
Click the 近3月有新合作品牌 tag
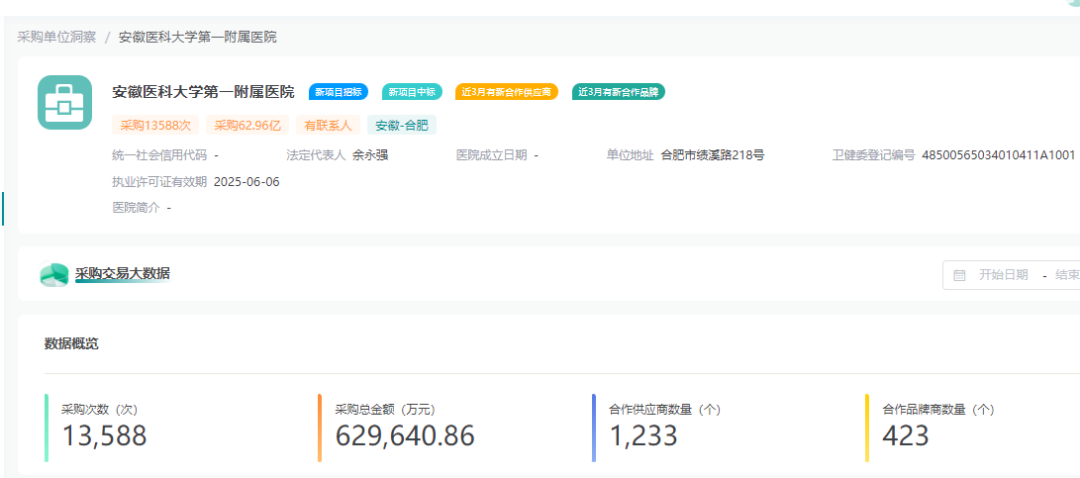pos(618,92)
